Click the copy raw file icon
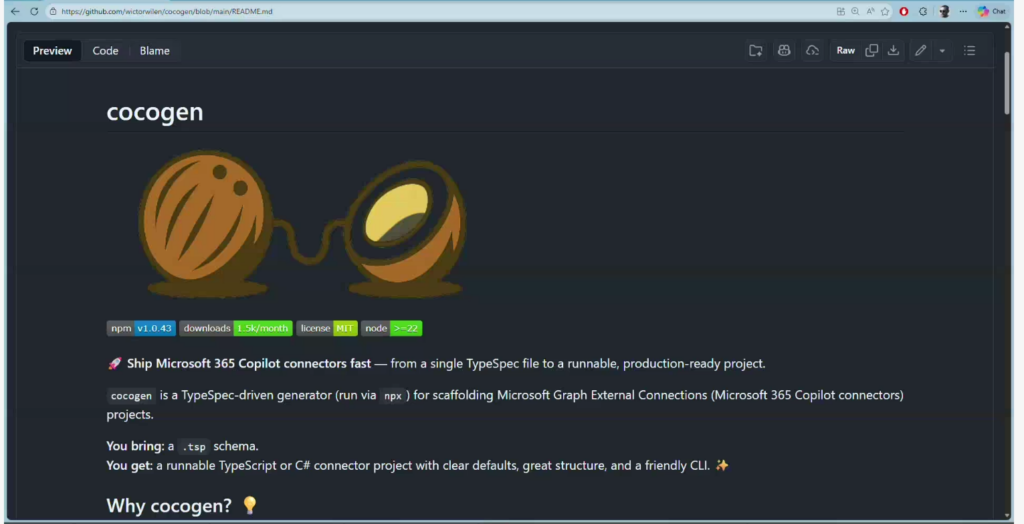The height and width of the screenshot is (524, 1024). pos(872,51)
